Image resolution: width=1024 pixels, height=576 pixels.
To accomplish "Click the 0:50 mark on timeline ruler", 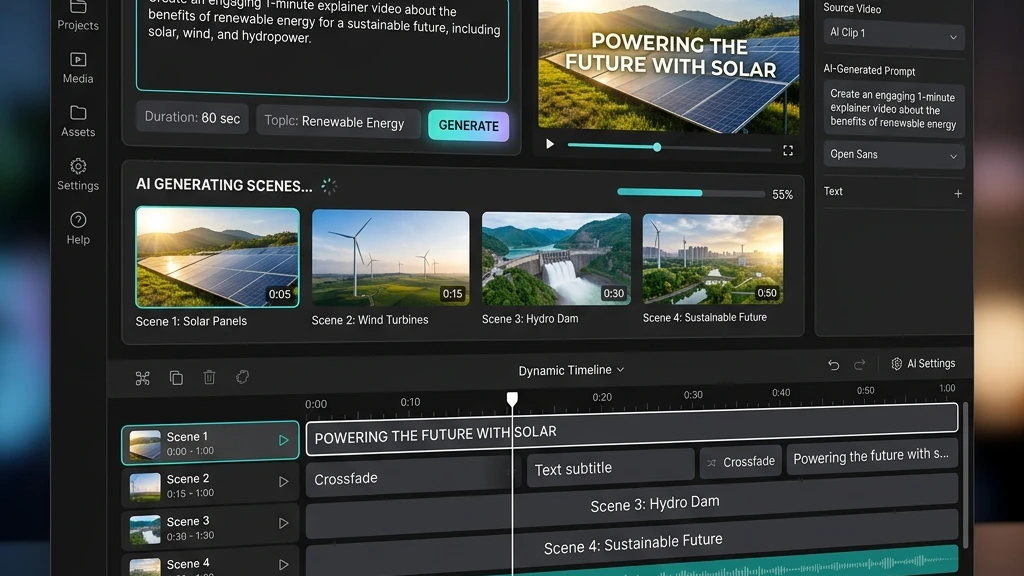I will (x=865, y=391).
